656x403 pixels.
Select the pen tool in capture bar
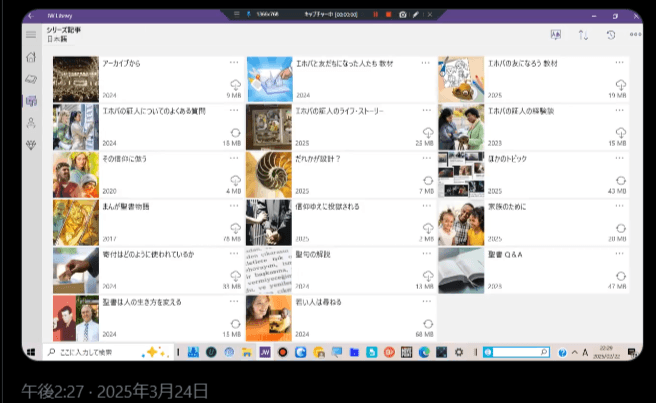pos(415,15)
